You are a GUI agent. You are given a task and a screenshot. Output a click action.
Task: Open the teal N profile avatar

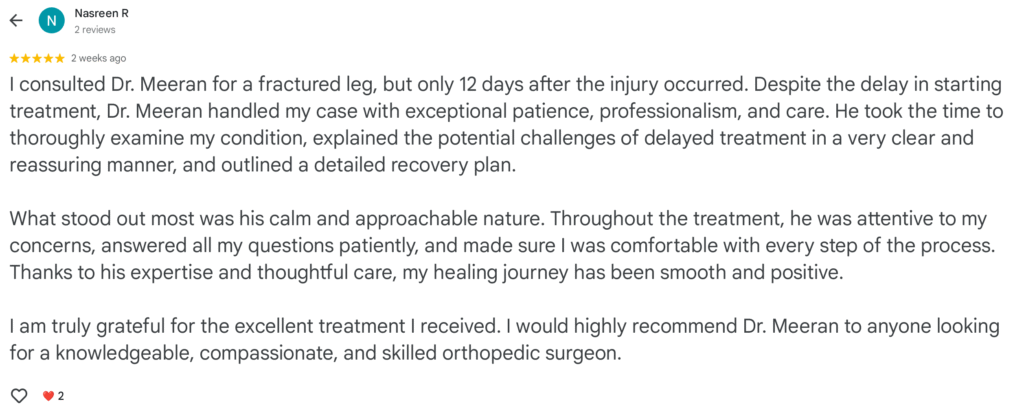pyautogui.click(x=52, y=20)
